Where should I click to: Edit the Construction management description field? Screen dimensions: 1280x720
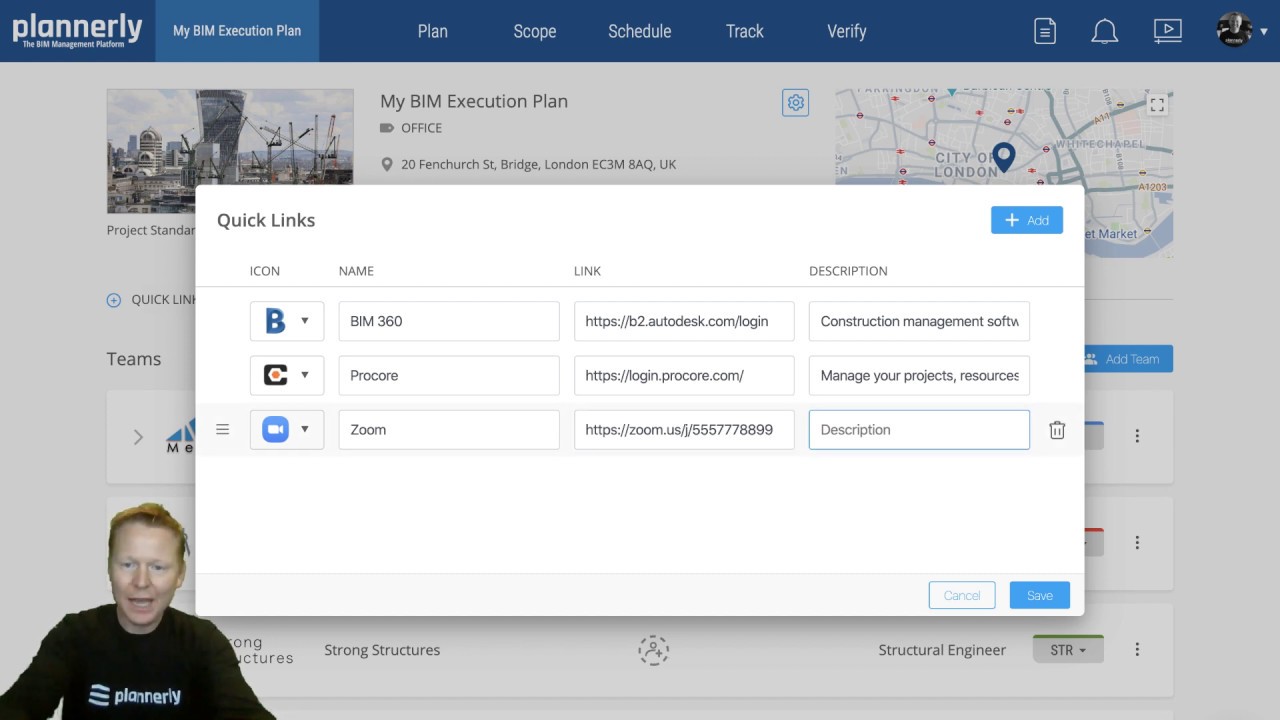[x=919, y=321]
